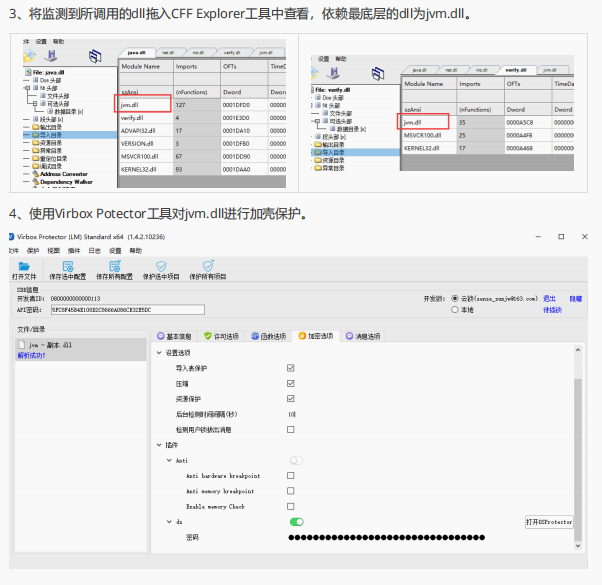This screenshot has height=585, width=602.
Task: Collapse the 插件 plugins section chevron
Action: (159, 445)
